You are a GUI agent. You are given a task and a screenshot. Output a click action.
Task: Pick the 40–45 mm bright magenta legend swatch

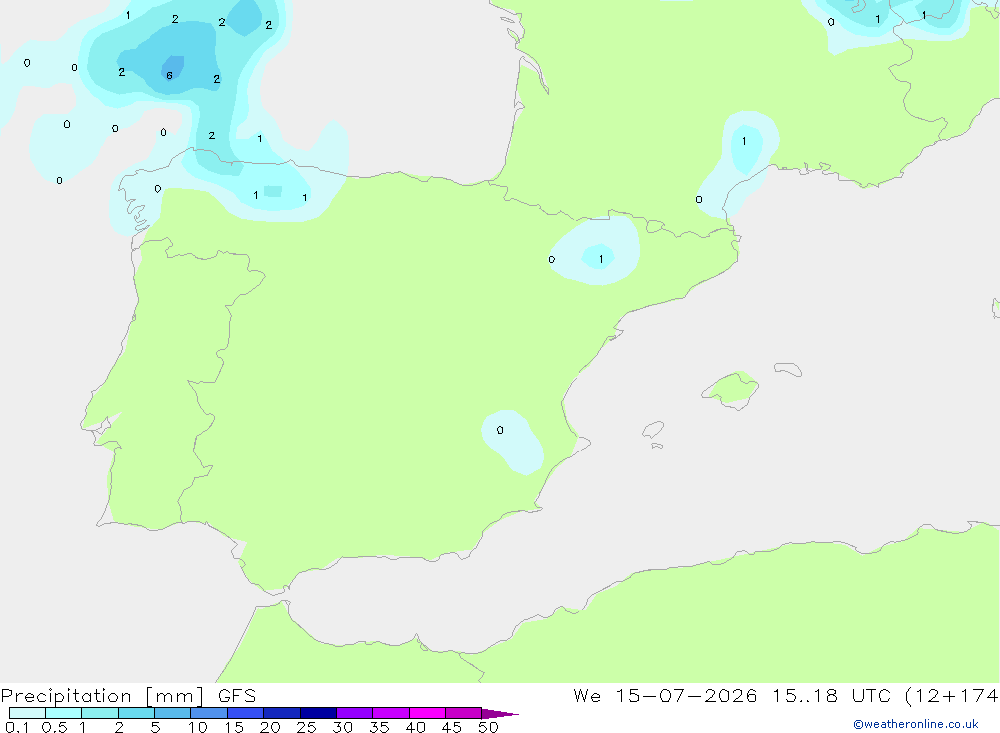click(x=427, y=713)
